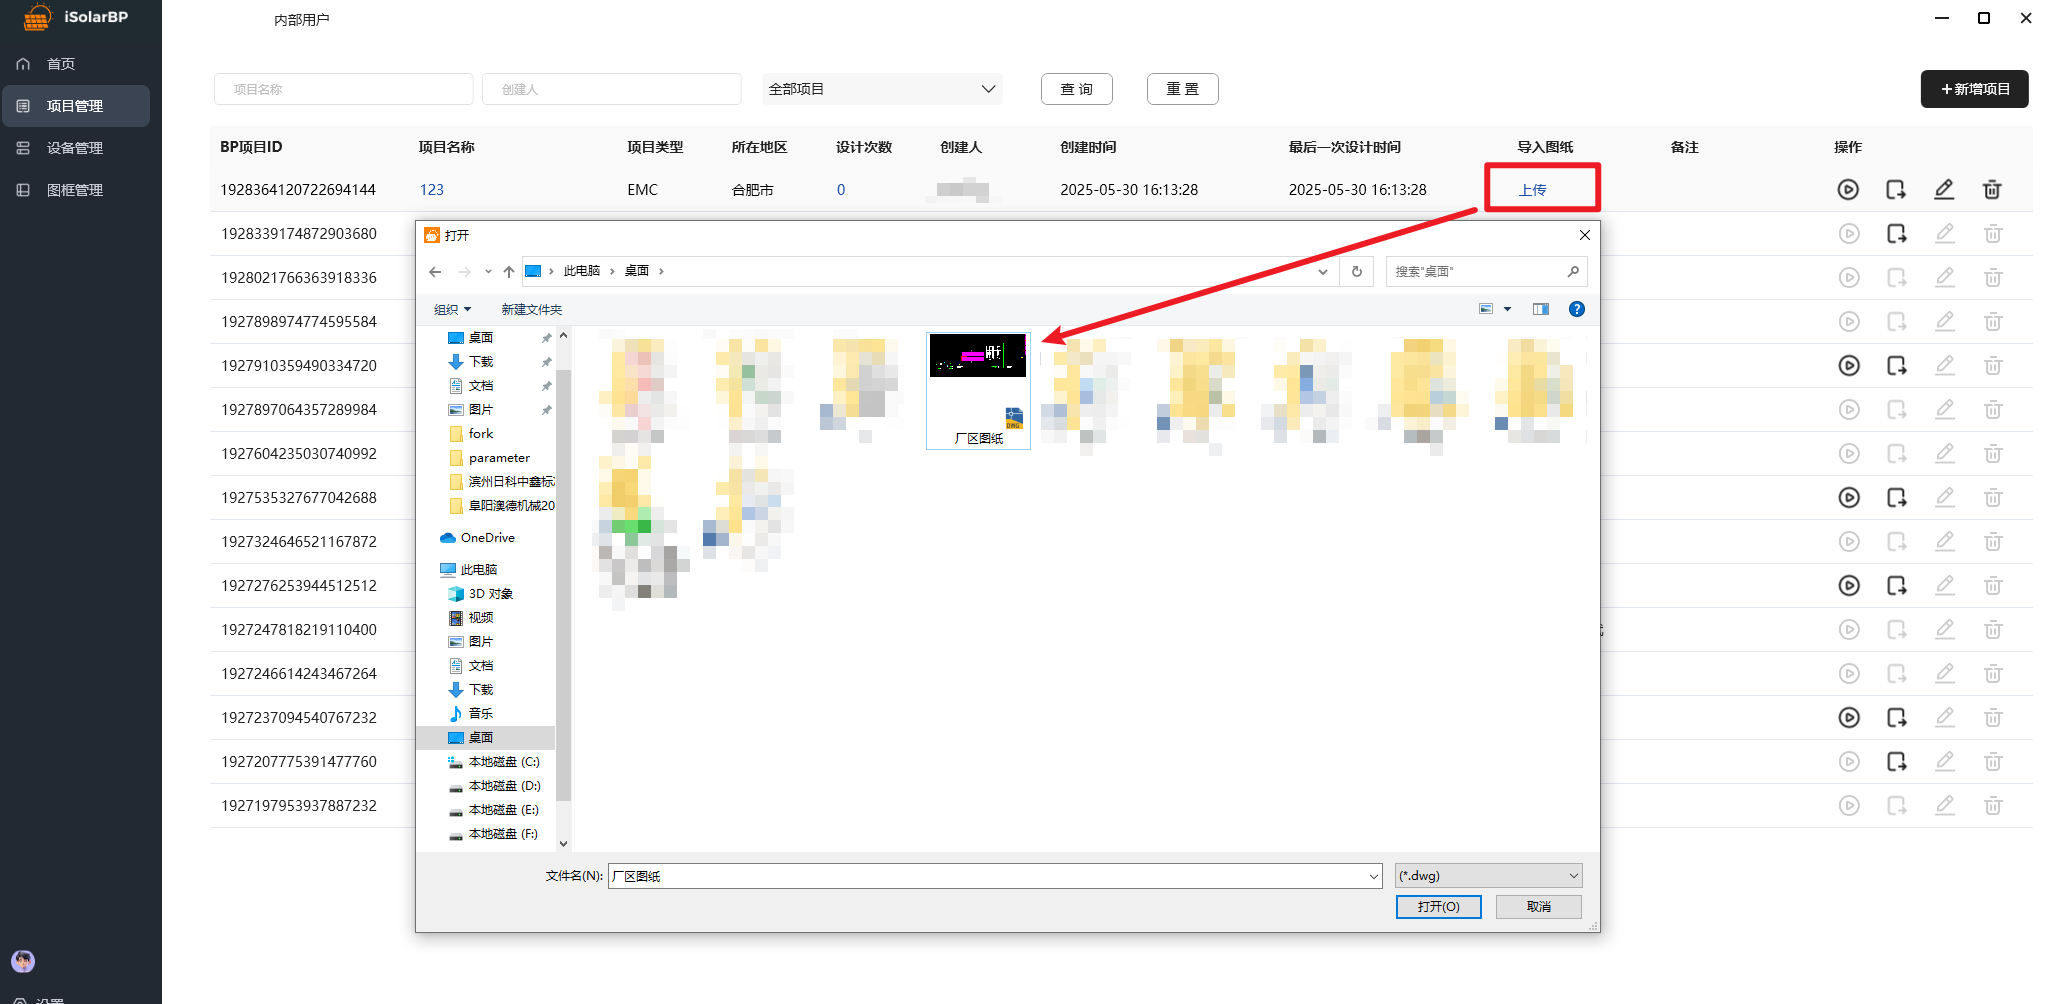Click the 上传 upload link

(x=1532, y=190)
